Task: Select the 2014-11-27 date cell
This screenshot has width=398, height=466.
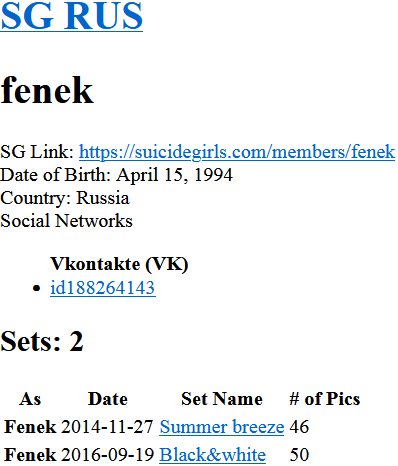Action: click(107, 427)
